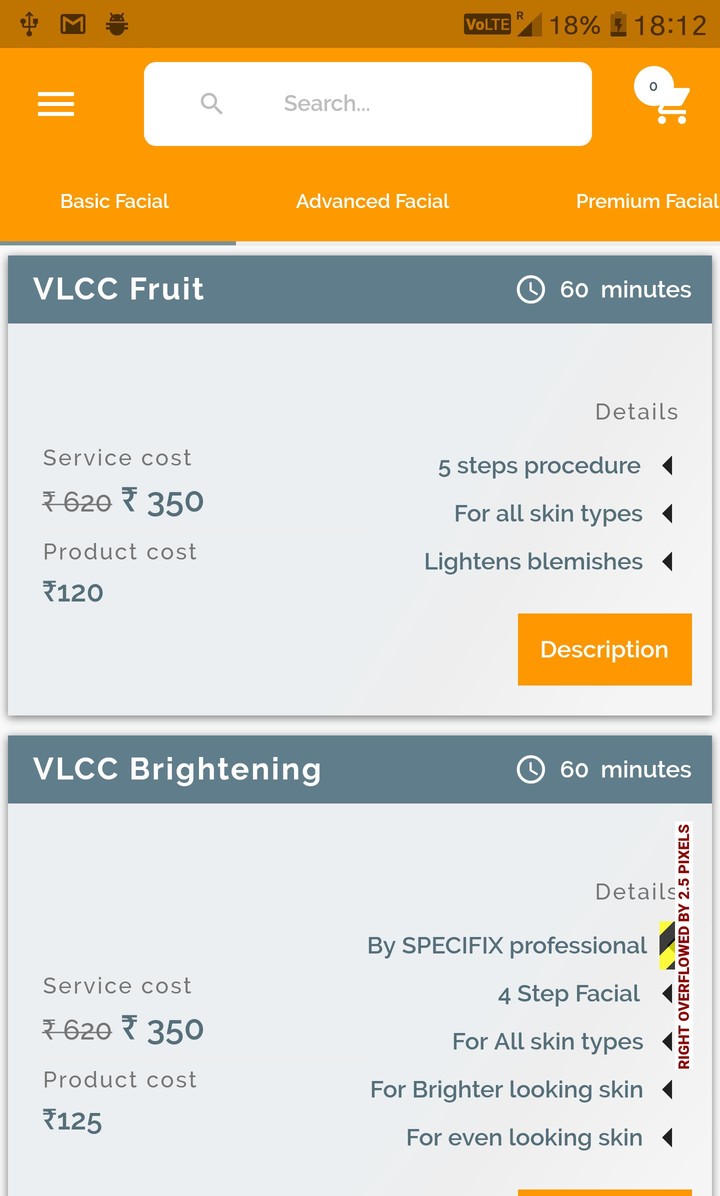Expand the 'For Brighter looking skin' arrow
Image resolution: width=720 pixels, height=1196 pixels.
(x=667, y=1090)
